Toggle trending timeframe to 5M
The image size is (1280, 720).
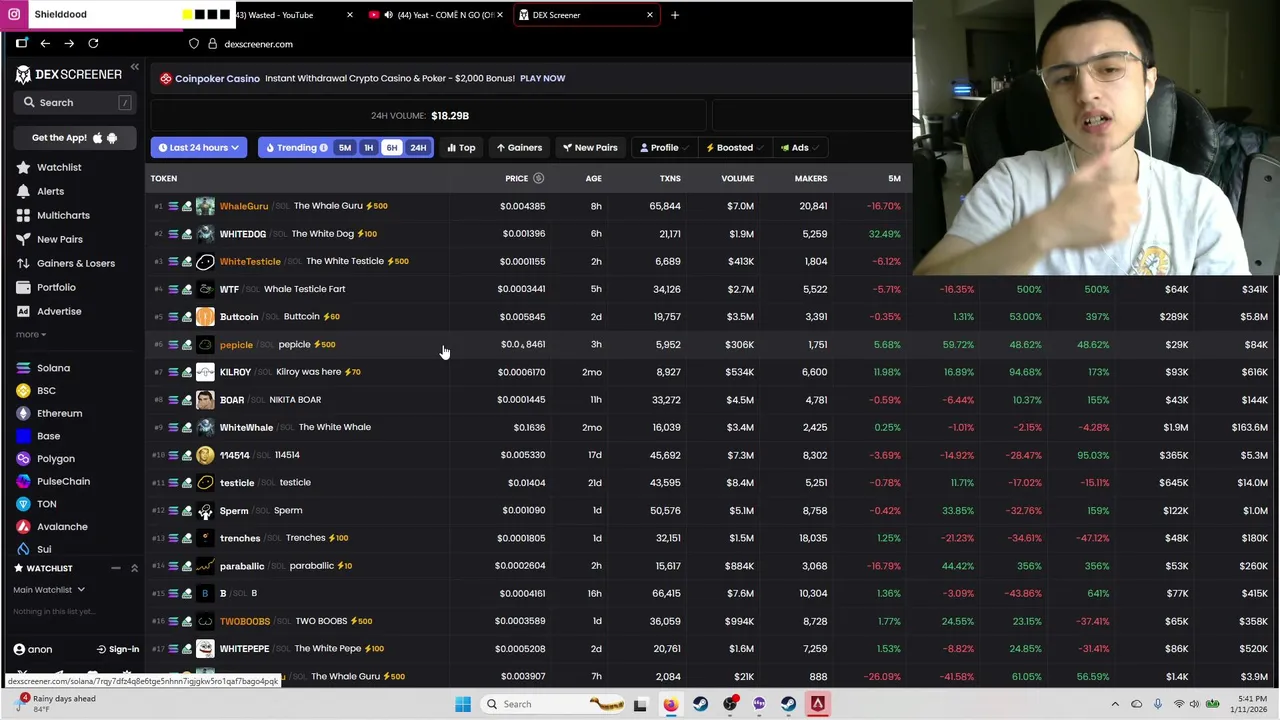pos(345,148)
